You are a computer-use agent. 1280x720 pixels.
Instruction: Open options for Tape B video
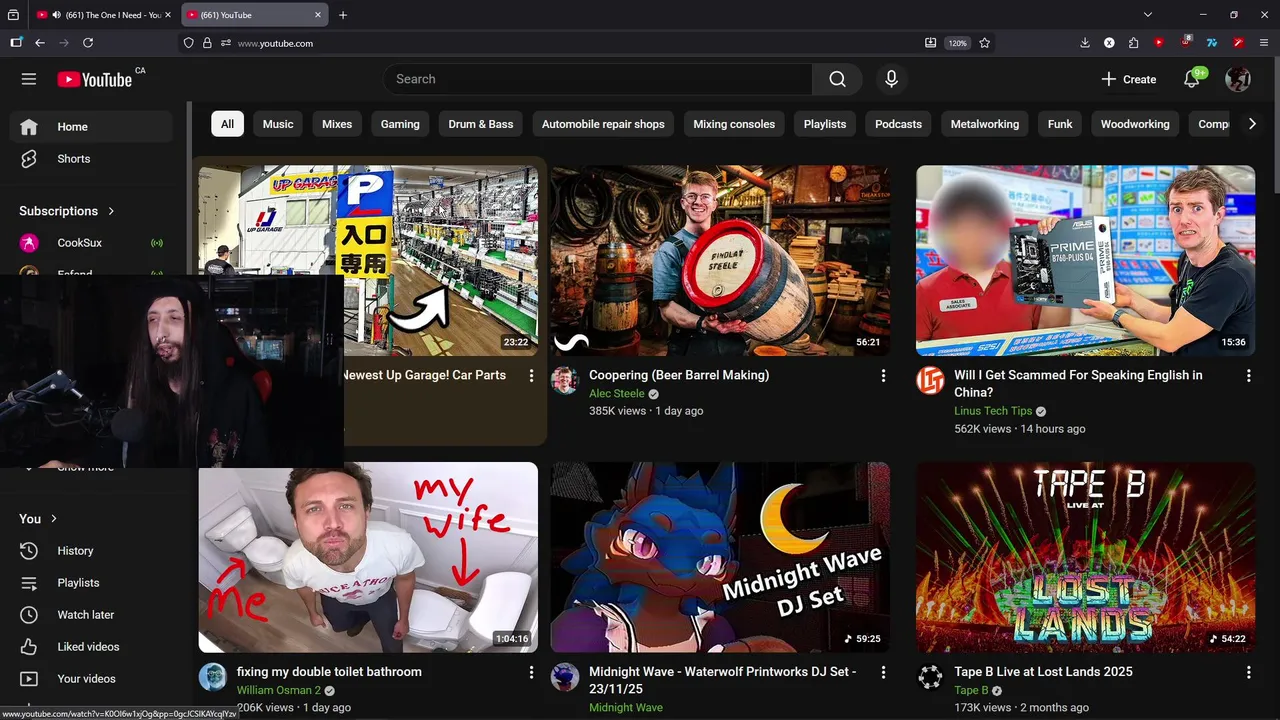tap(1248, 673)
